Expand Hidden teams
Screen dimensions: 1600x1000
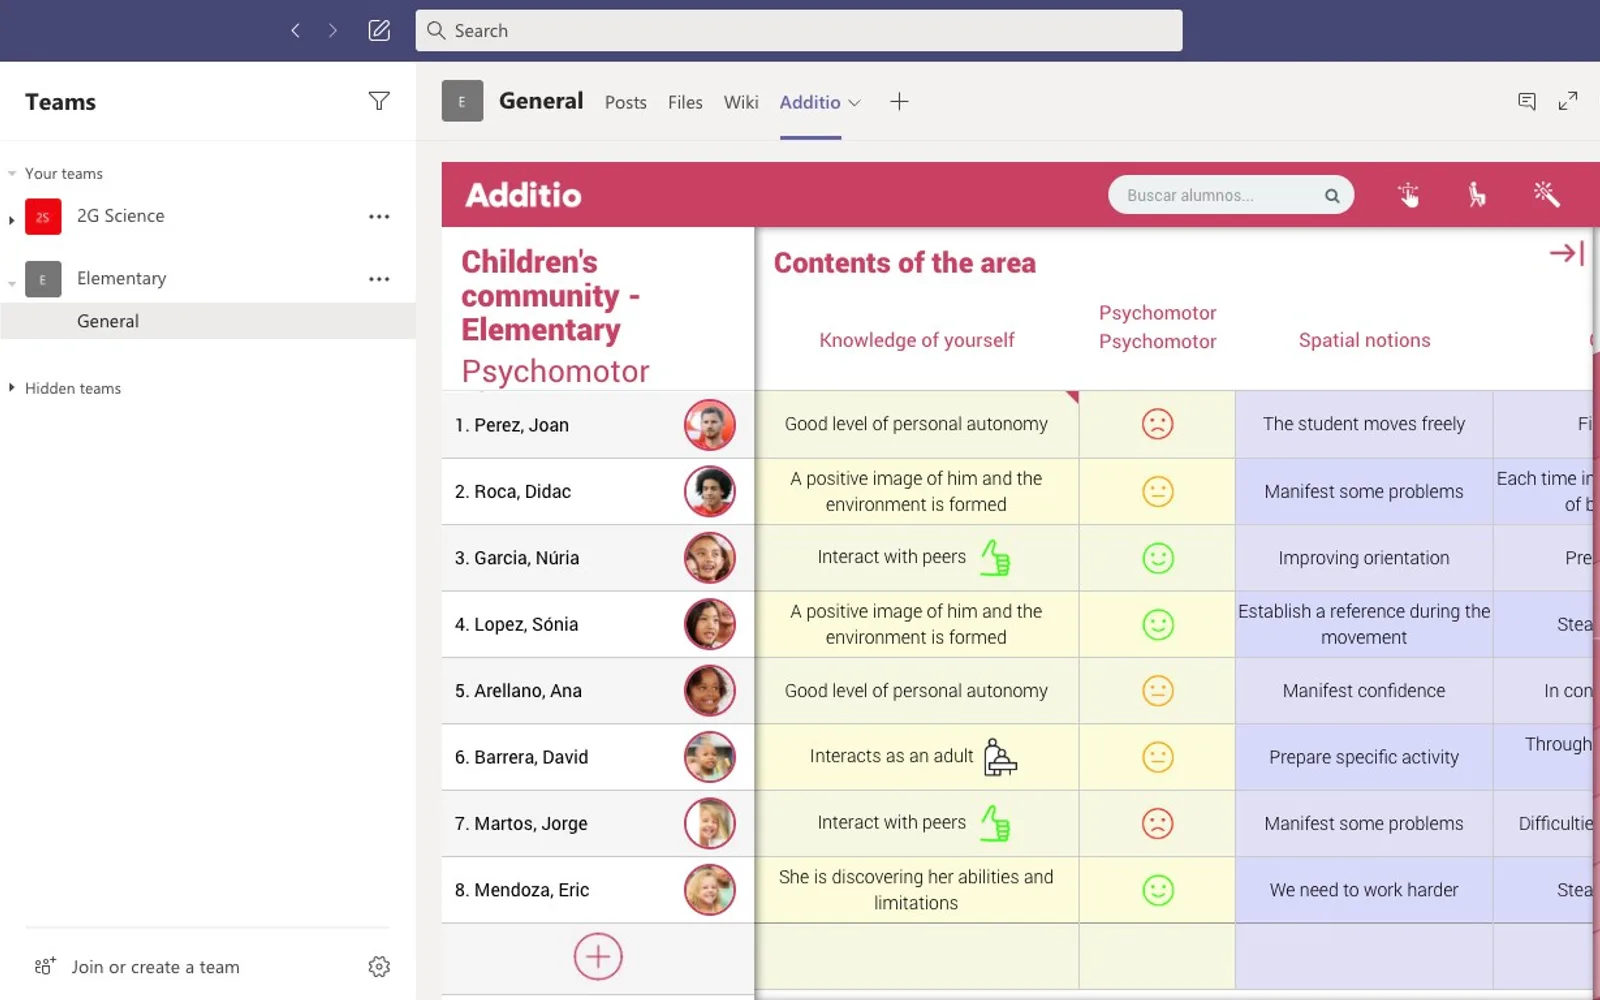point(11,387)
